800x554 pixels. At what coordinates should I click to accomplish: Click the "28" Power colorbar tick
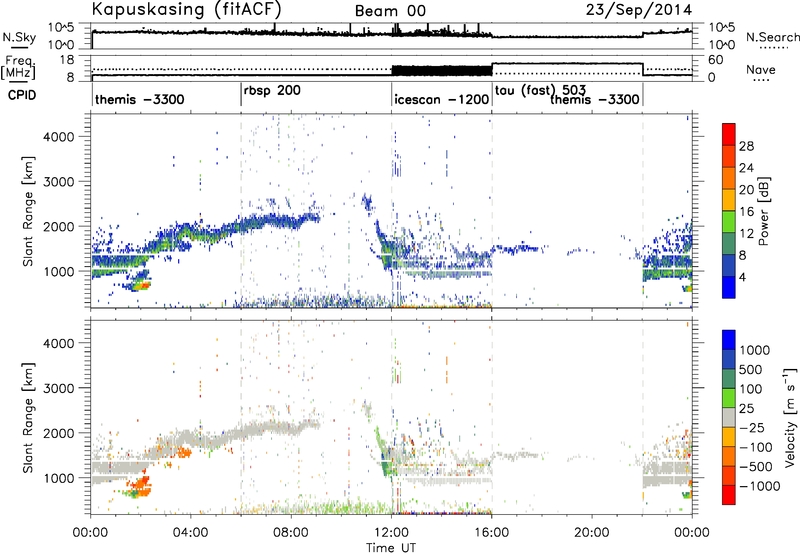tap(746, 146)
